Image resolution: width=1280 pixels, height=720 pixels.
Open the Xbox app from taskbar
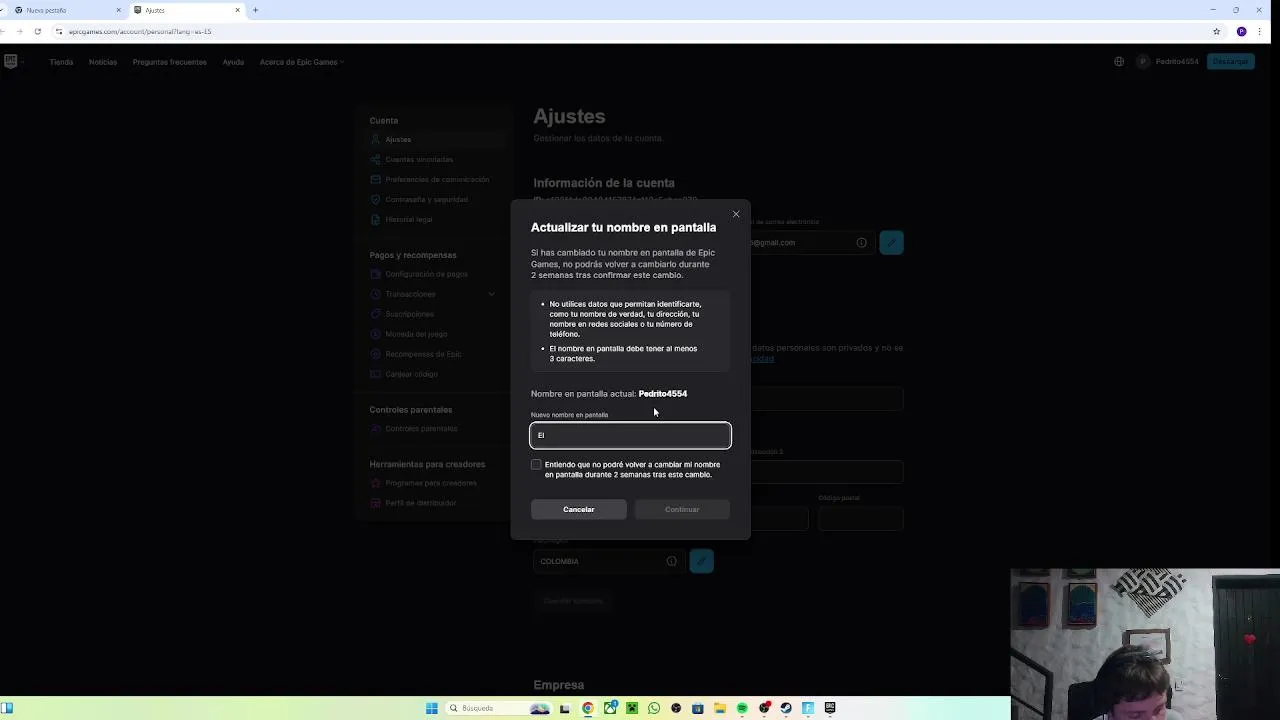pos(610,708)
